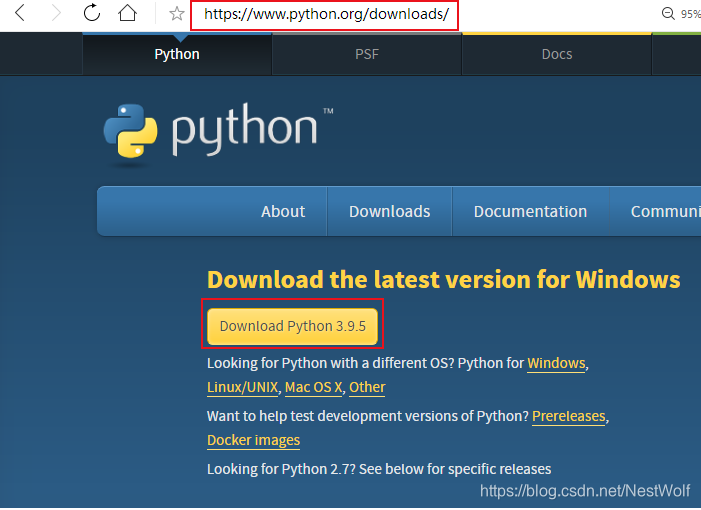Bookmark the page with the star icon
701x510 pixels.
177,13
